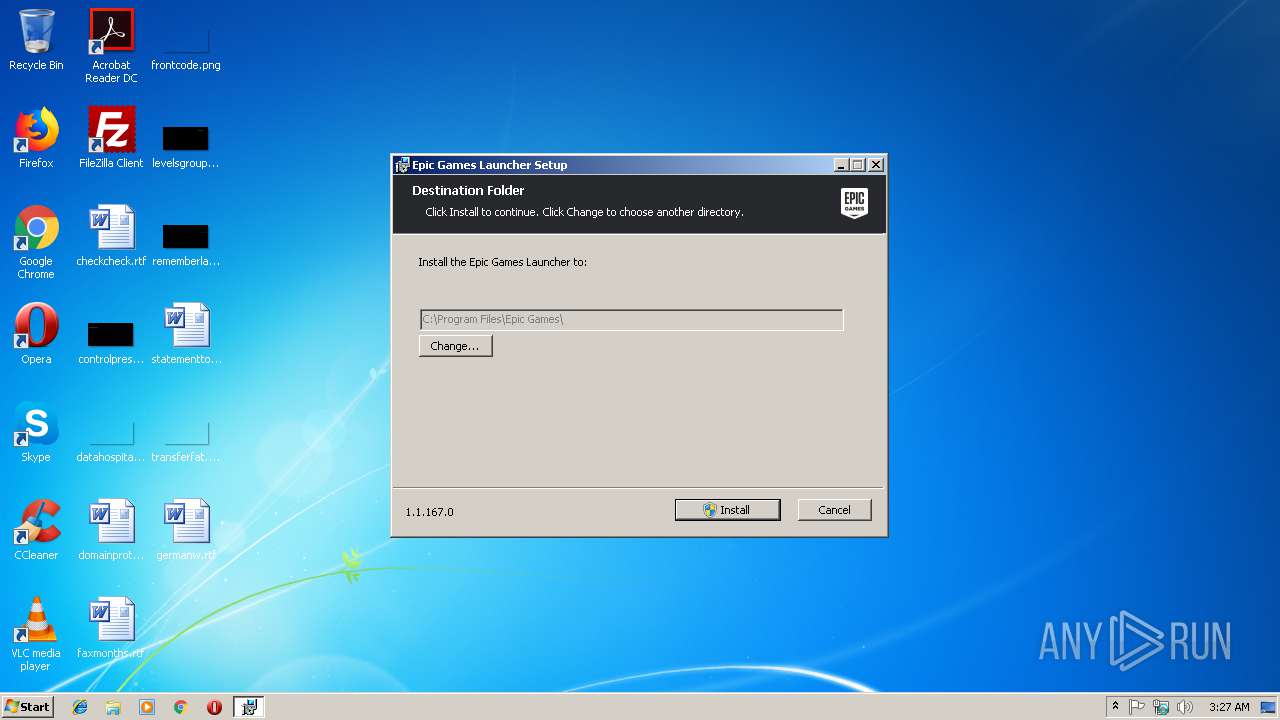Select the germanw.rtf document icon

click(186, 530)
